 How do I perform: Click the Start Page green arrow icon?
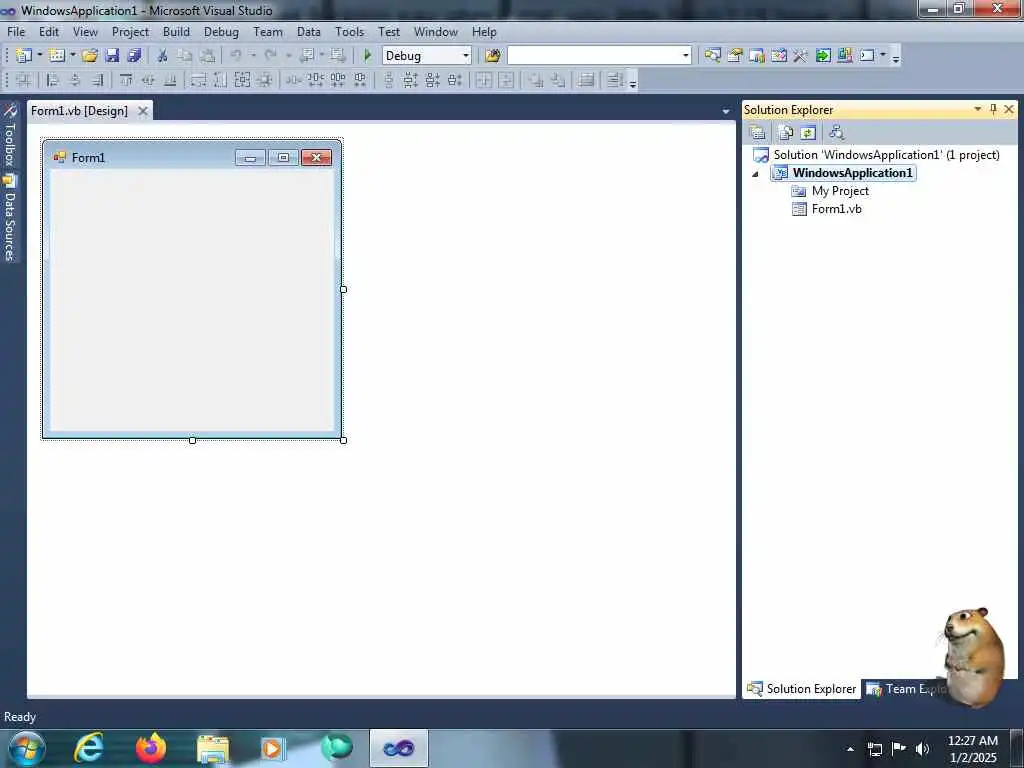pyautogui.click(x=823, y=56)
